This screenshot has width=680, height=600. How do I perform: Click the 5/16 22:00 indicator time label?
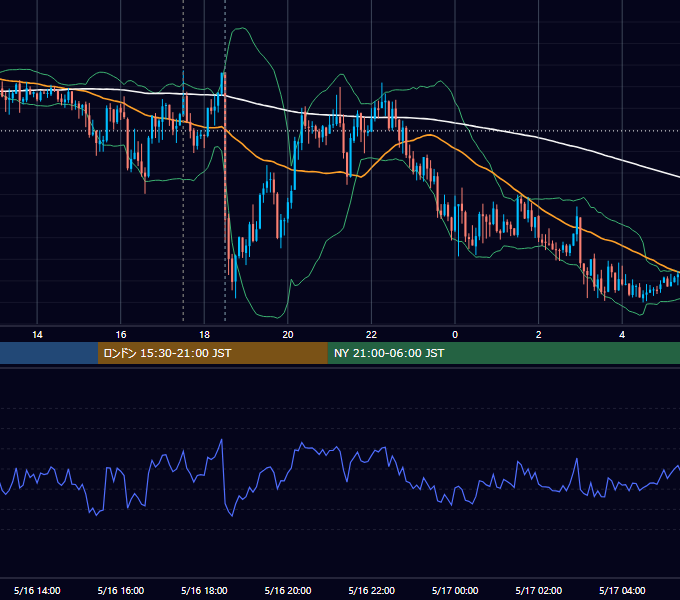click(x=372, y=590)
